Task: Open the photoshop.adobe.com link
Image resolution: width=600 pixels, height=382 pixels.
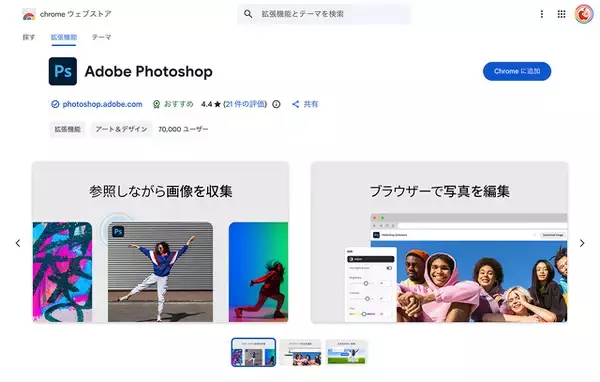Action: pyautogui.click(x=102, y=104)
